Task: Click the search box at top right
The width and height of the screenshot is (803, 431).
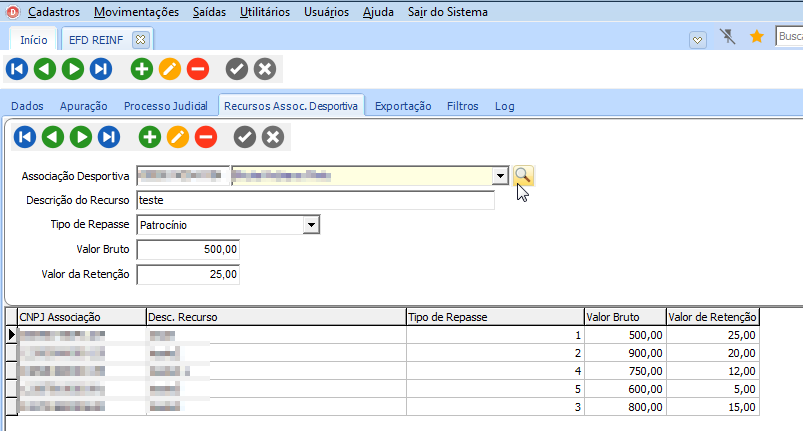Action: (789, 36)
